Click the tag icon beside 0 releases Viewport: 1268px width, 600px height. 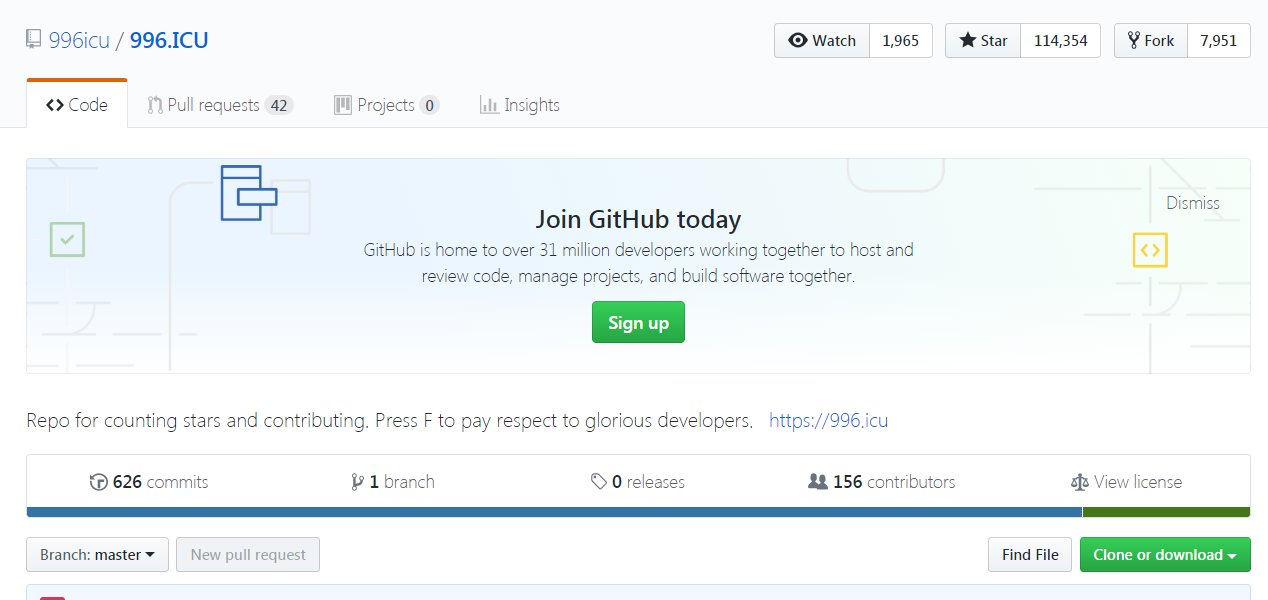pyautogui.click(x=598, y=482)
